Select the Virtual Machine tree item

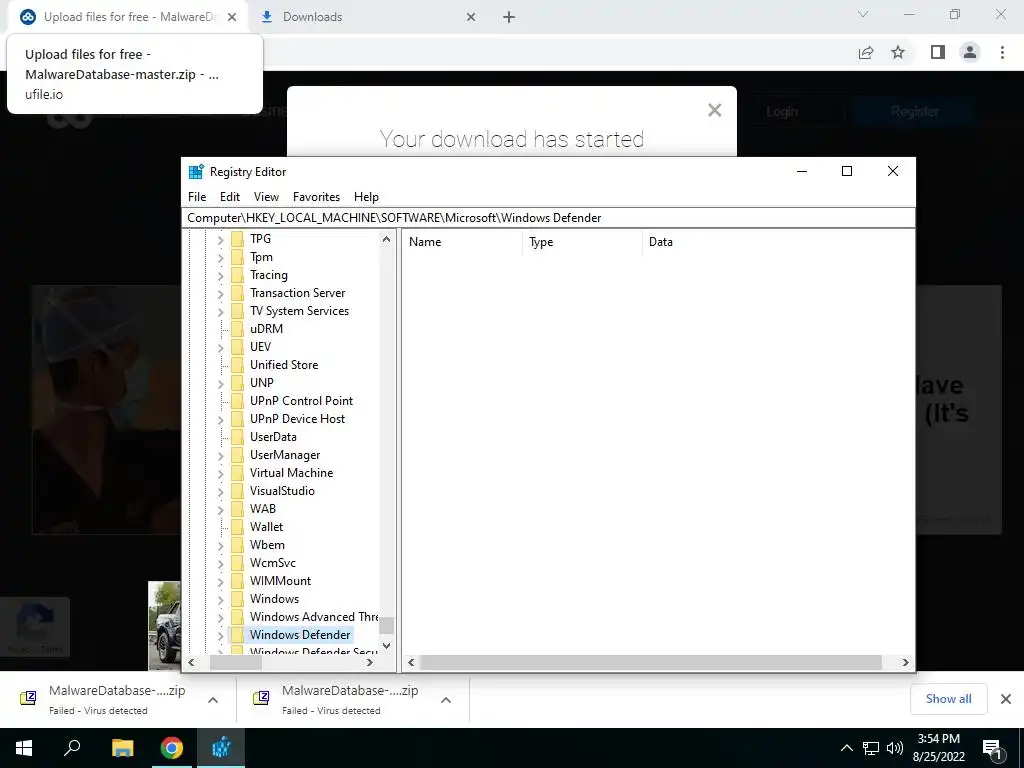click(291, 472)
